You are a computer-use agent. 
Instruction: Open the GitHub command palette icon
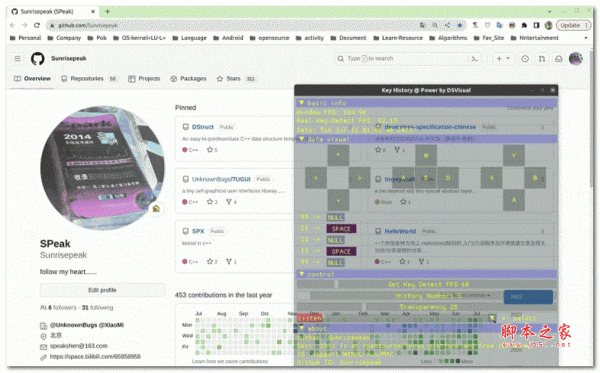[x=474, y=59]
